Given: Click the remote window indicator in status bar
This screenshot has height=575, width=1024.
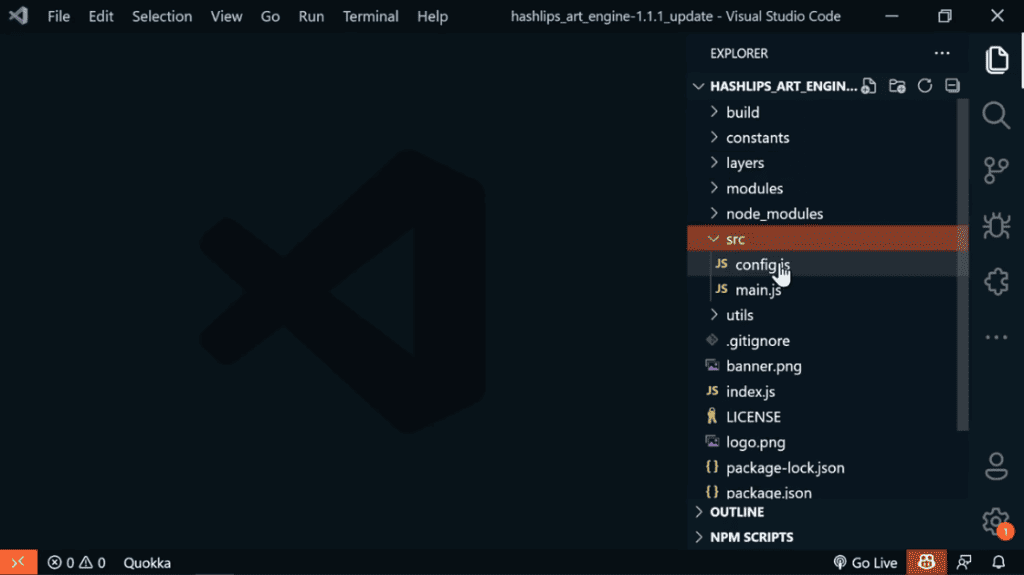Looking at the screenshot, I should click(x=18, y=562).
